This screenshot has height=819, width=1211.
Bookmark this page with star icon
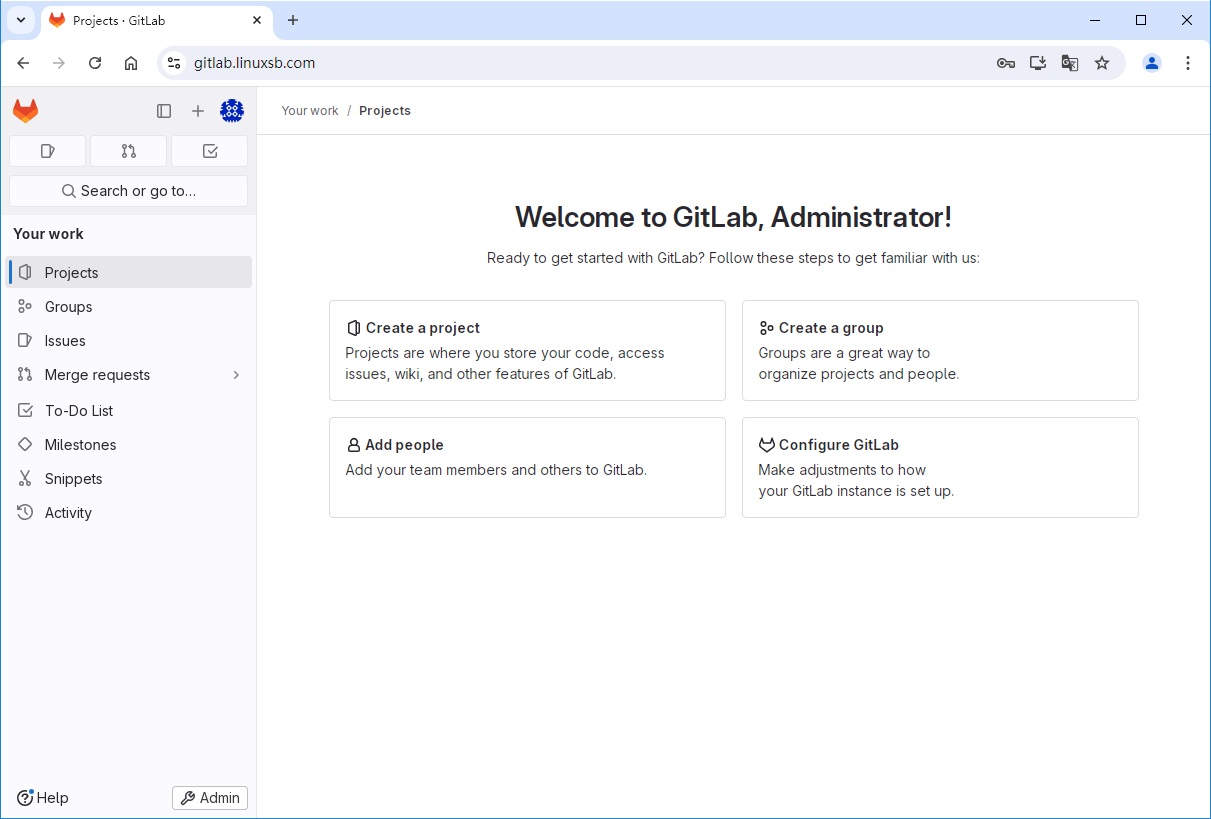1102,63
